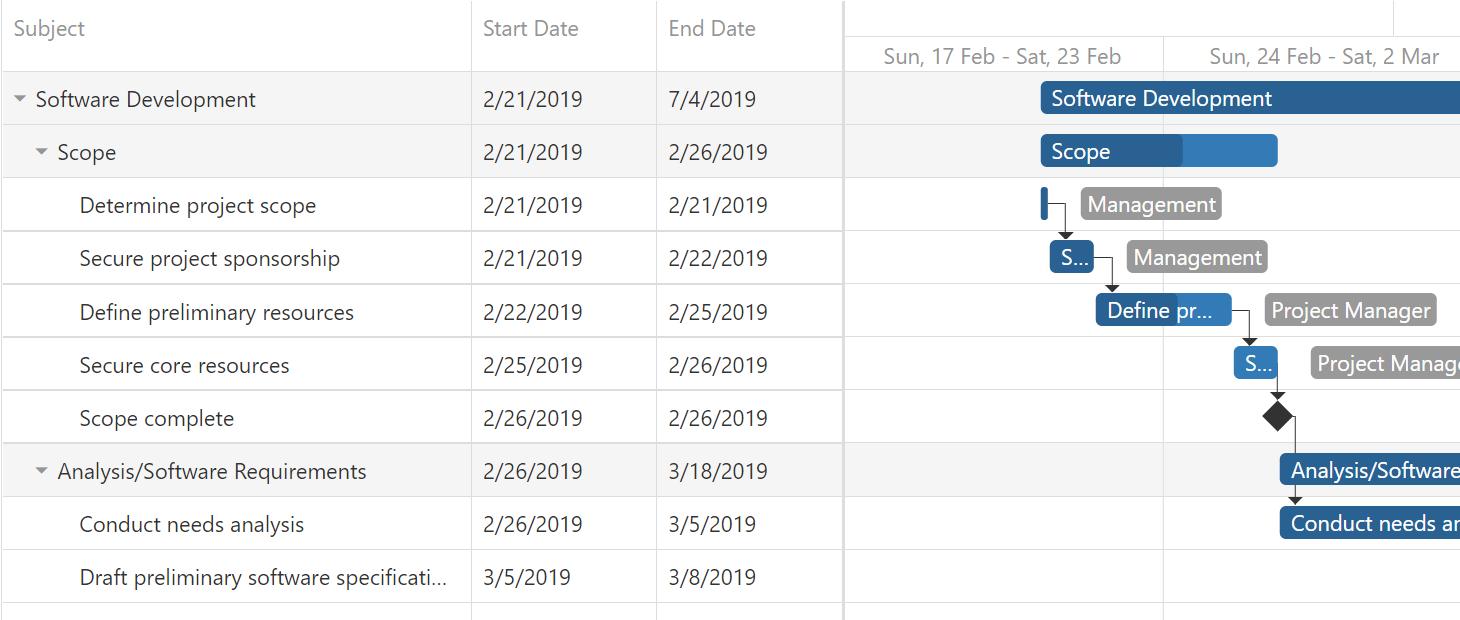Select the Determine project scope task bar
This screenshot has width=1460, height=620.
point(1044,204)
